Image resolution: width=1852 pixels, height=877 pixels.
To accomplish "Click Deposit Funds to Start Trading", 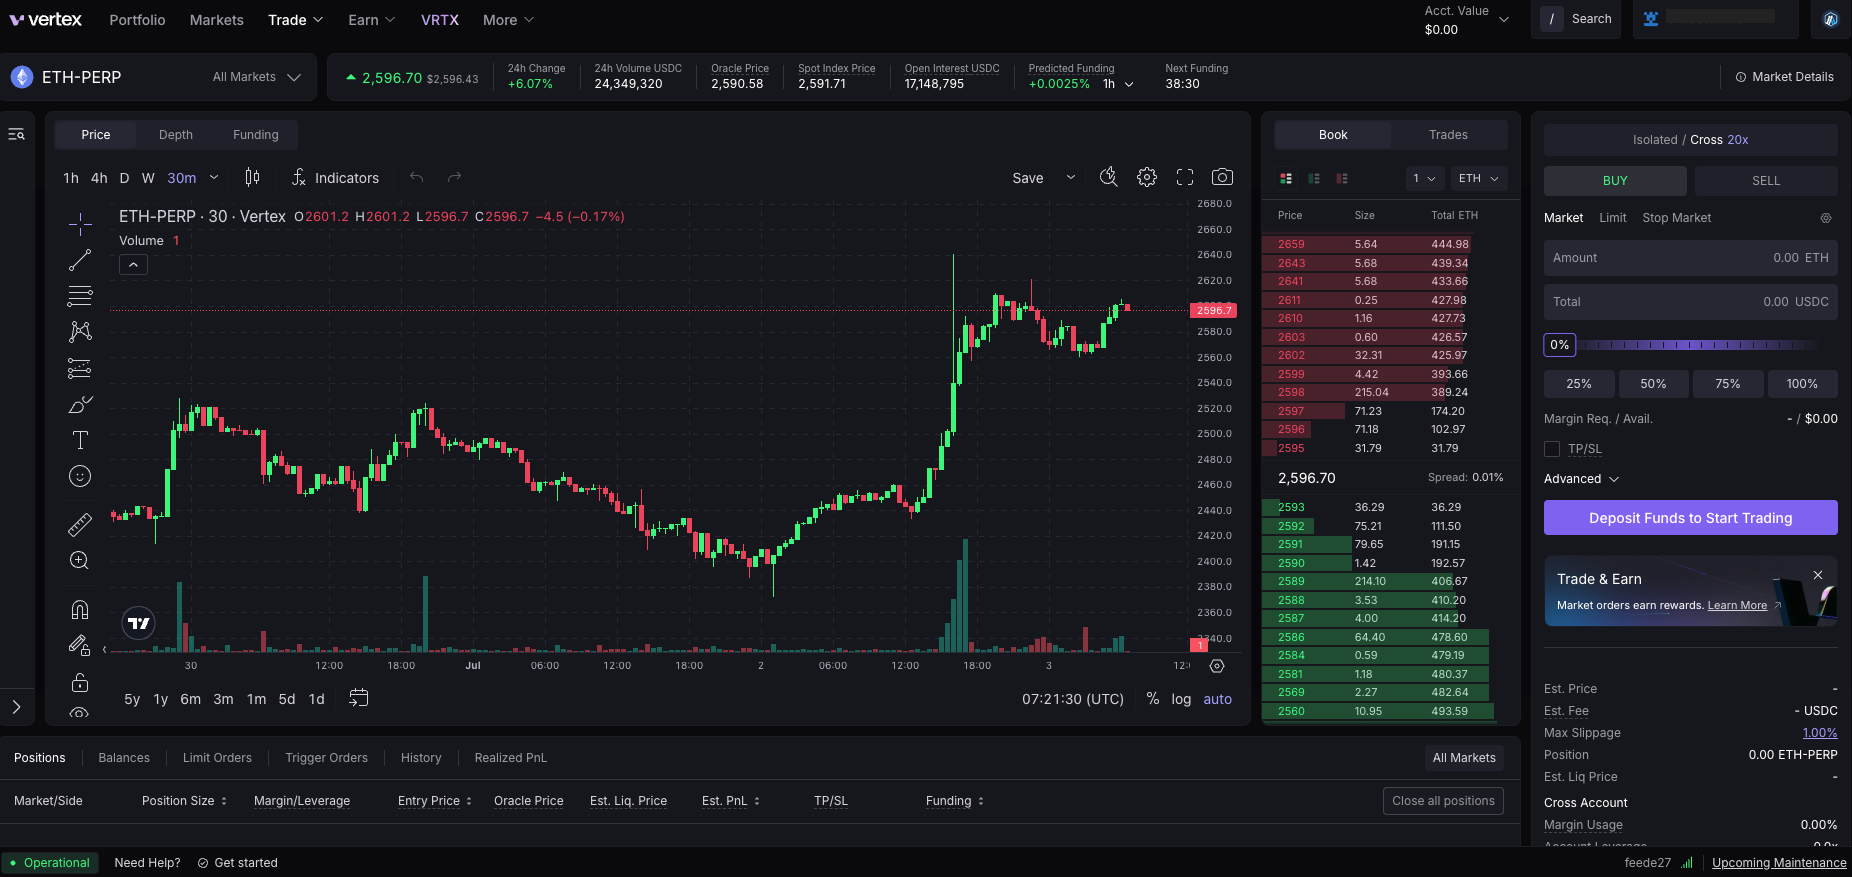I will click(x=1691, y=518).
